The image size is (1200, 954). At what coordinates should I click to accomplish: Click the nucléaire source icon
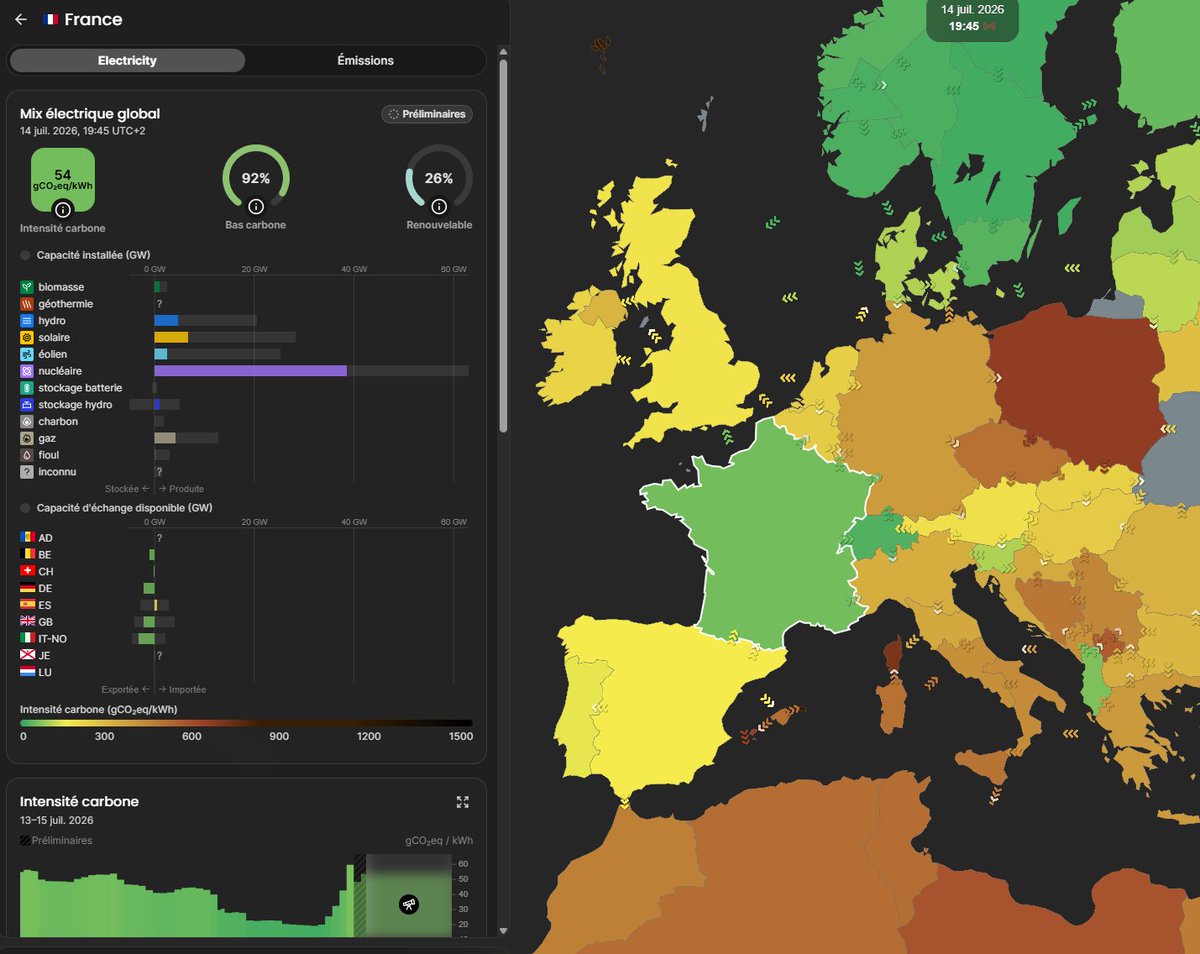pos(27,371)
